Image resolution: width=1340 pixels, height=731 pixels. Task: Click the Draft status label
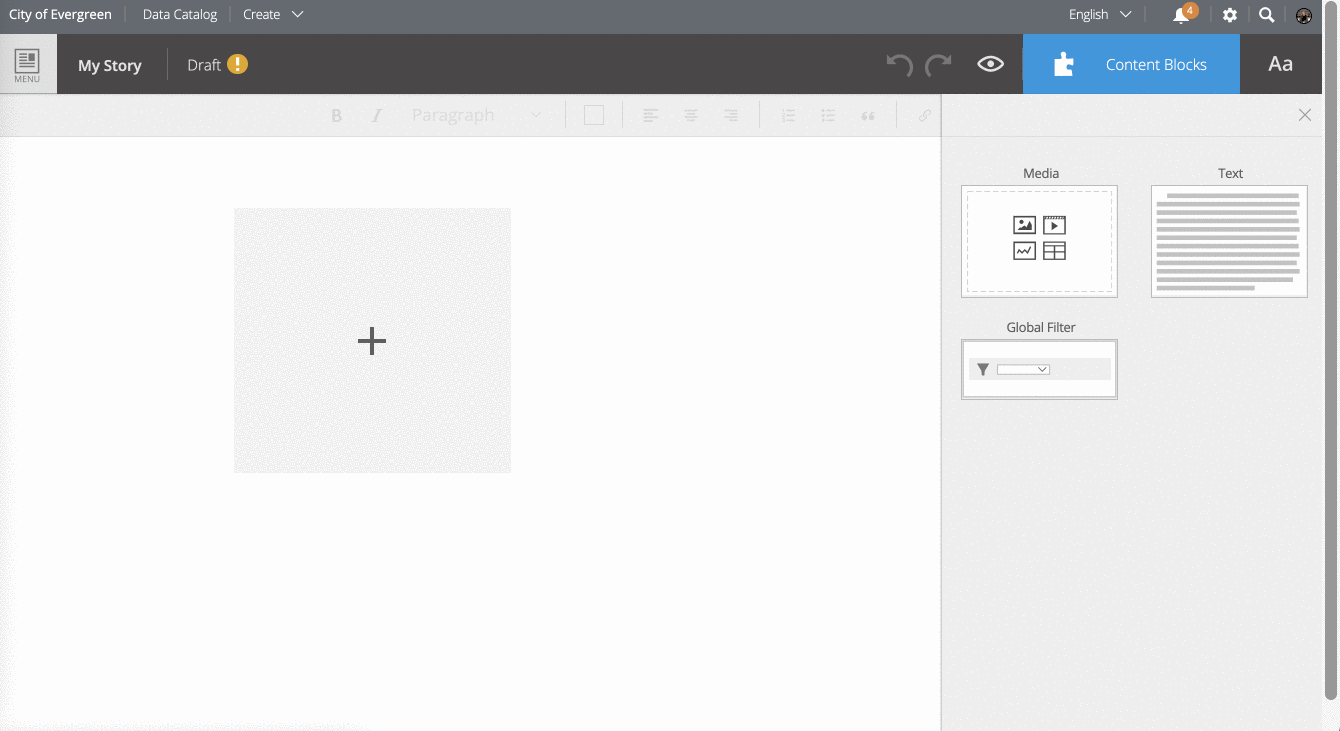coord(204,65)
